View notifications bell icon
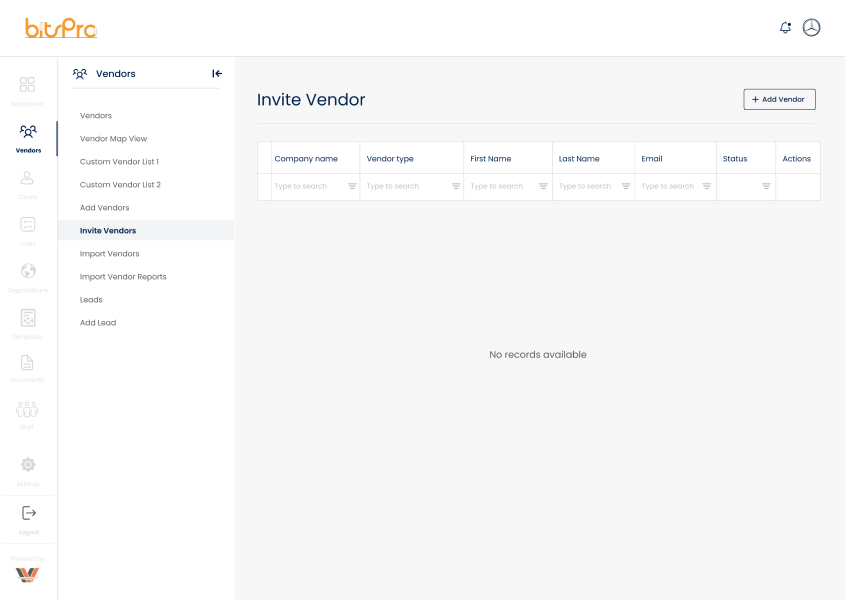Viewport: 845px width, 600px height. coord(786,27)
